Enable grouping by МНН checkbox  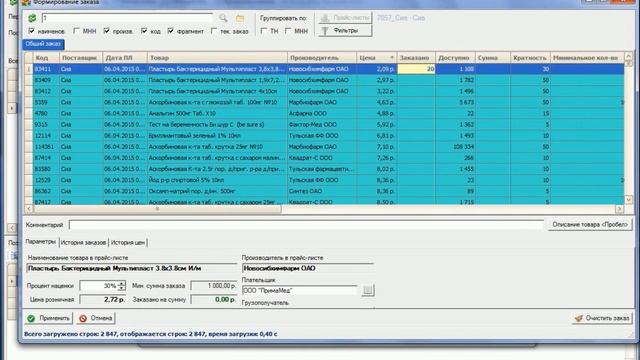(x=288, y=31)
